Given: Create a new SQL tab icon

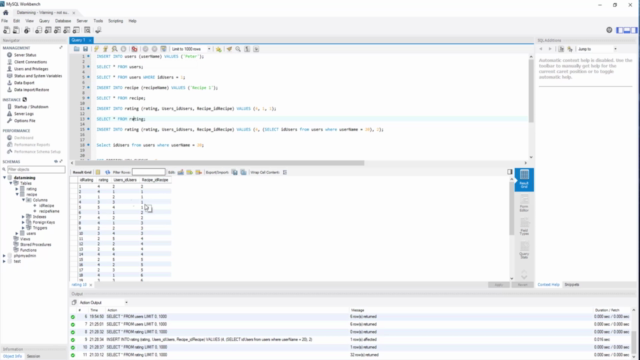Looking at the screenshot, I should point(7,30).
